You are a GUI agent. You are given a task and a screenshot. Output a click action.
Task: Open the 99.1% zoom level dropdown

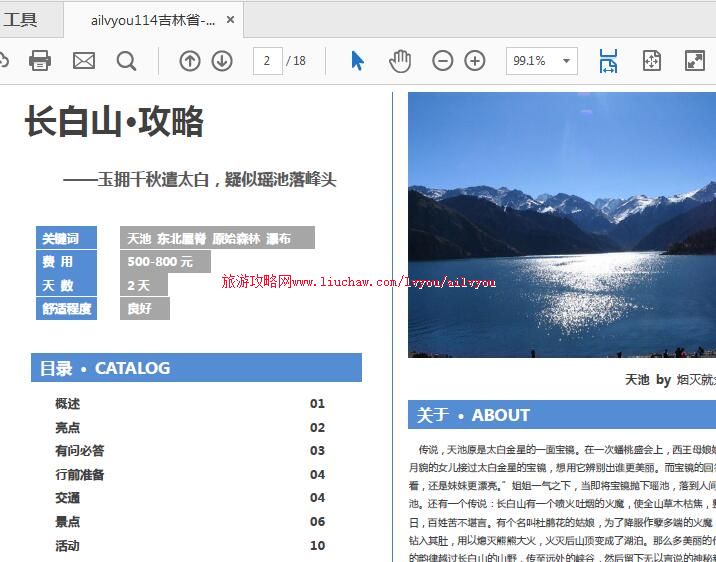567,61
